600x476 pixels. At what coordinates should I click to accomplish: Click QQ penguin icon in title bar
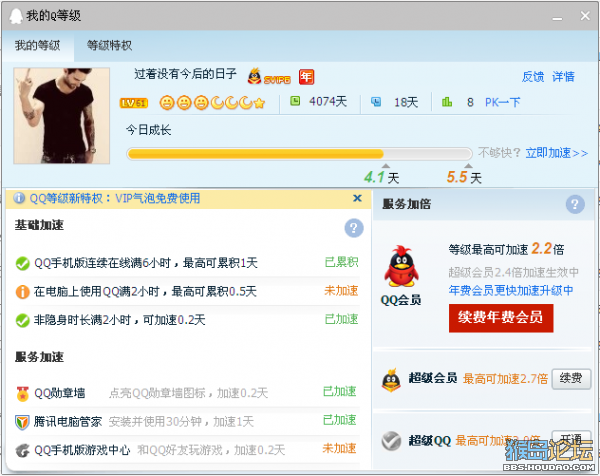coord(16,16)
